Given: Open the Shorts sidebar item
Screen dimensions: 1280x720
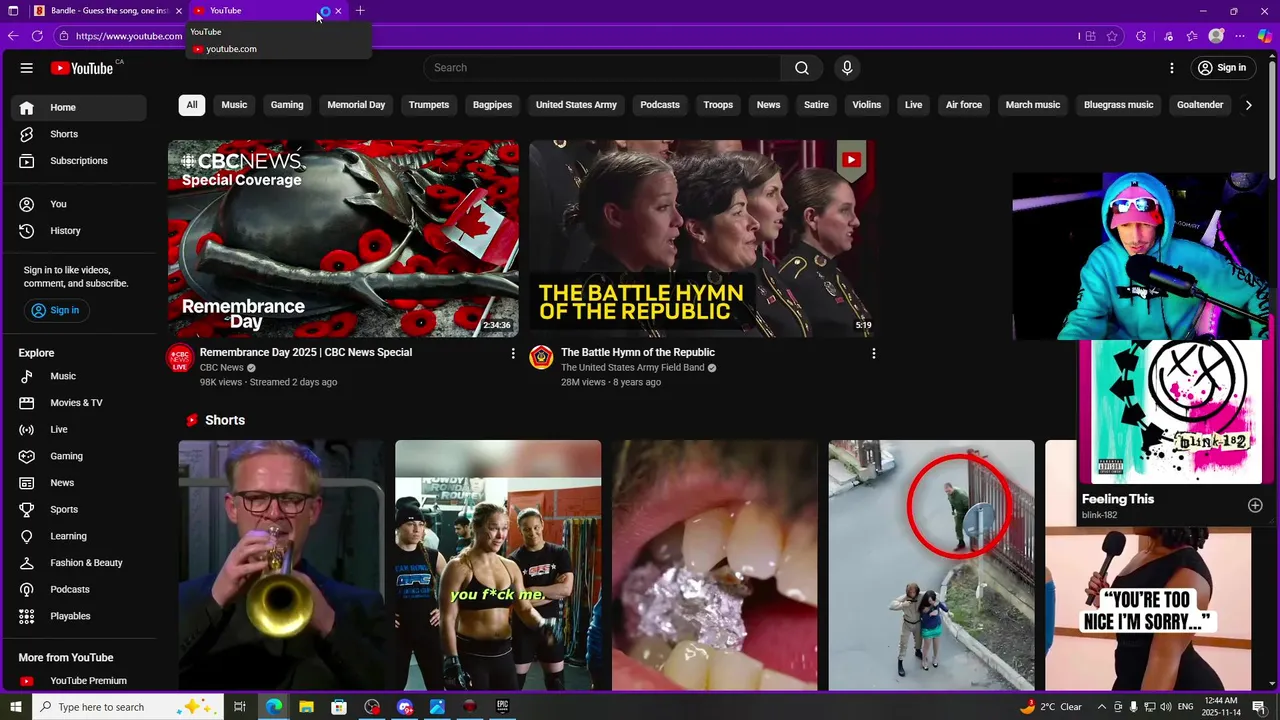Looking at the screenshot, I should [78, 134].
